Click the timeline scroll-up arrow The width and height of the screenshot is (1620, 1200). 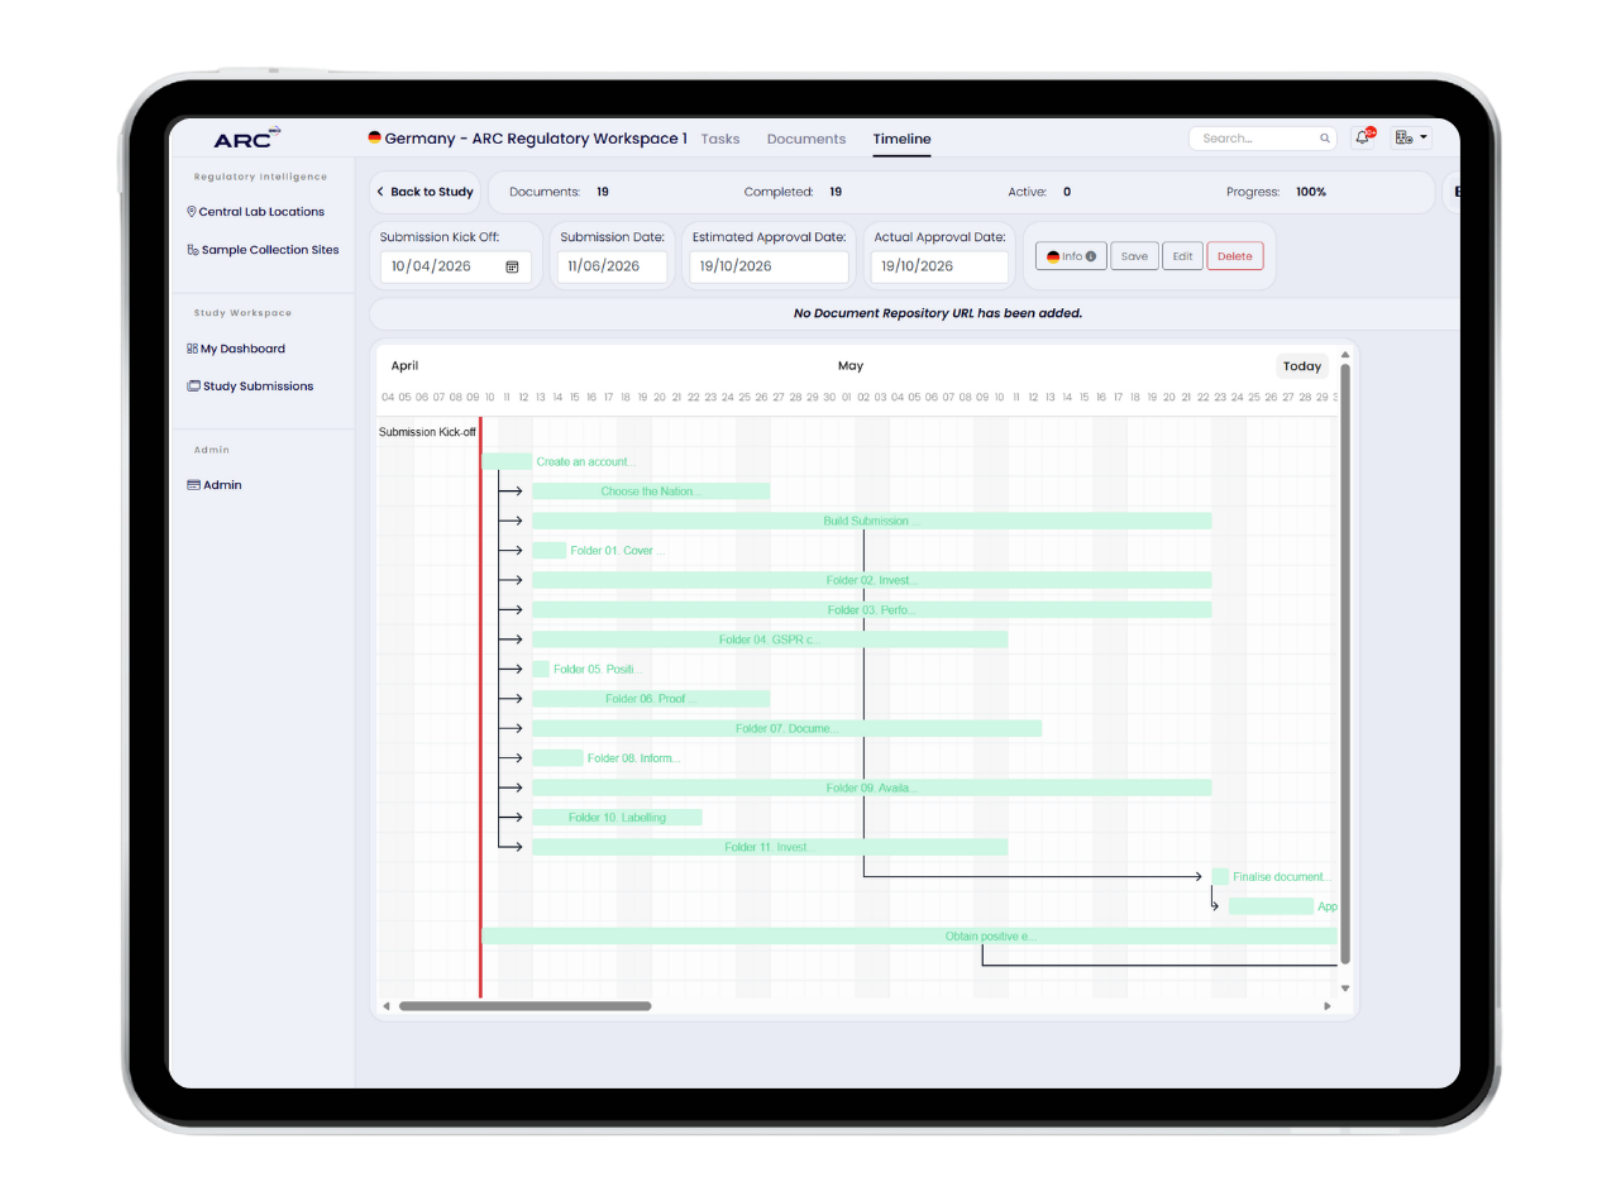click(x=1345, y=355)
